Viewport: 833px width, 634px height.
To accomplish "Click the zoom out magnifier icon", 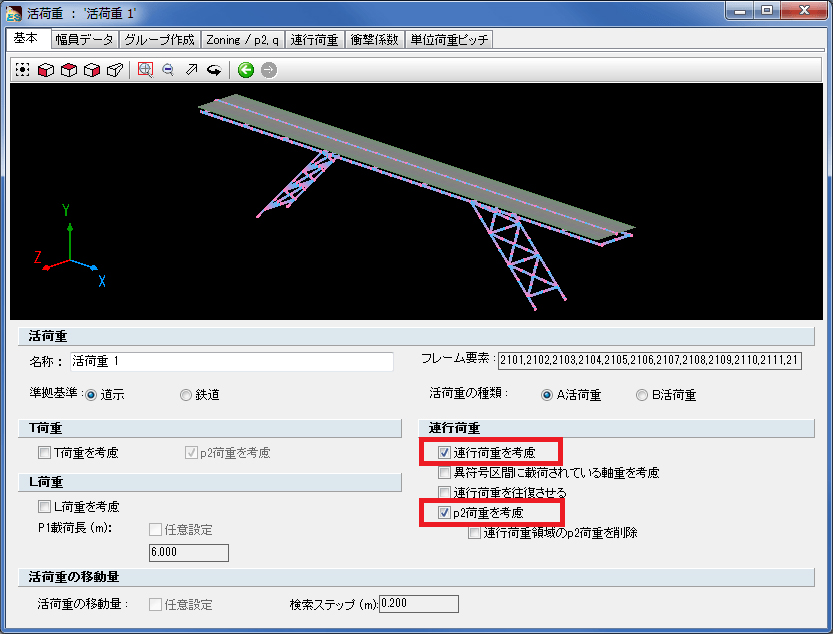I will point(168,70).
